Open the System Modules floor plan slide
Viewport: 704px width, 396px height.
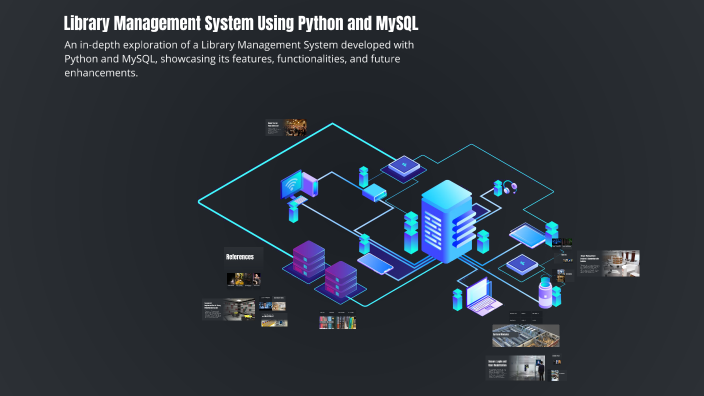click(x=526, y=335)
